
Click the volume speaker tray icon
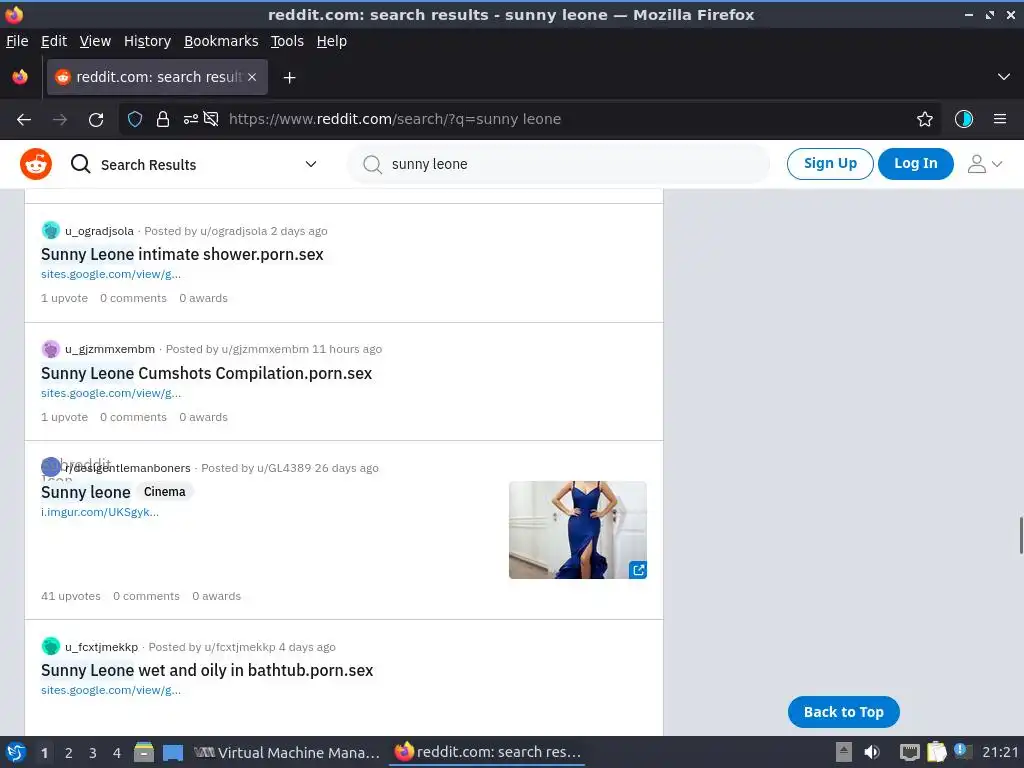872,752
